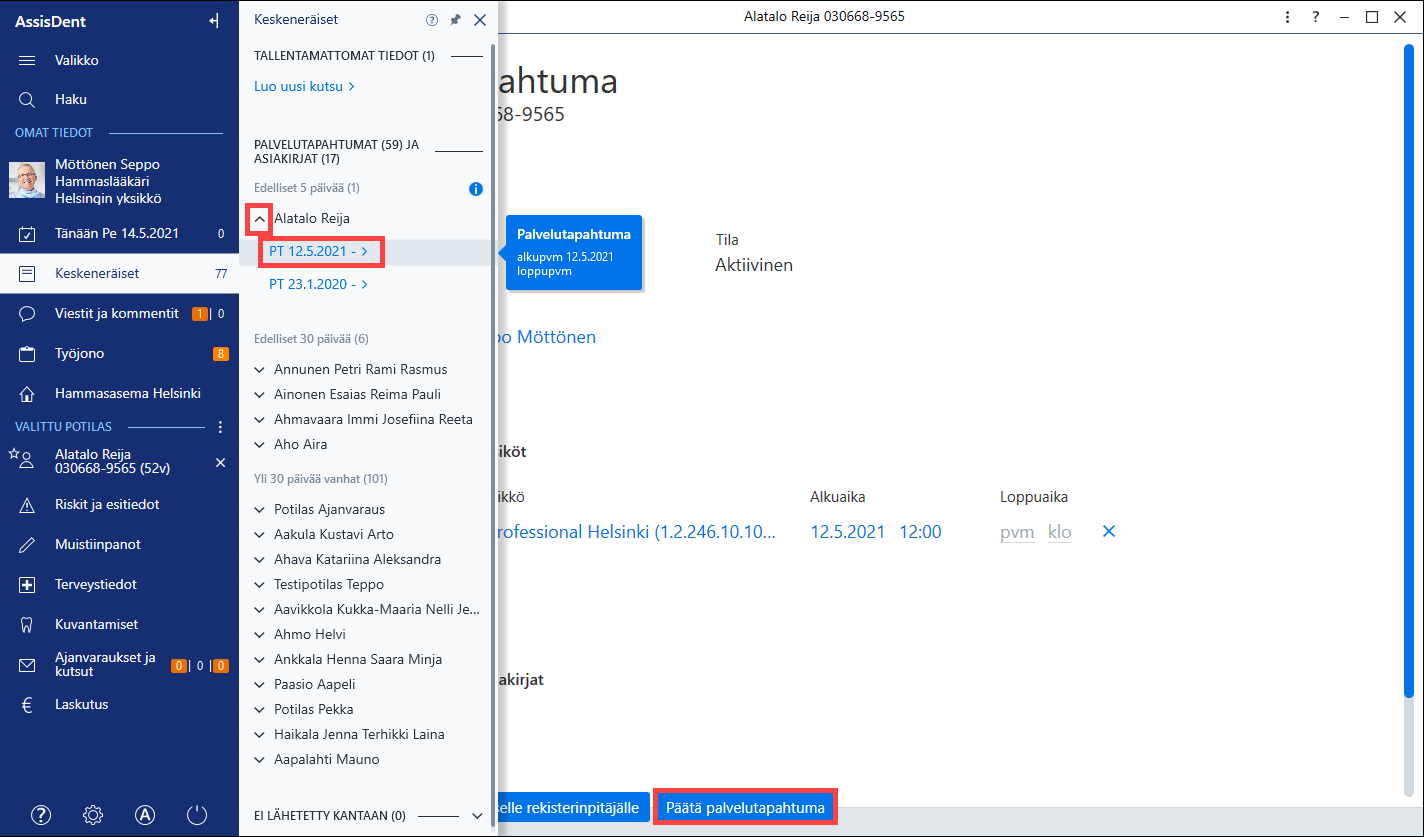Pin the Keskeneräiset panel

click(x=456, y=19)
